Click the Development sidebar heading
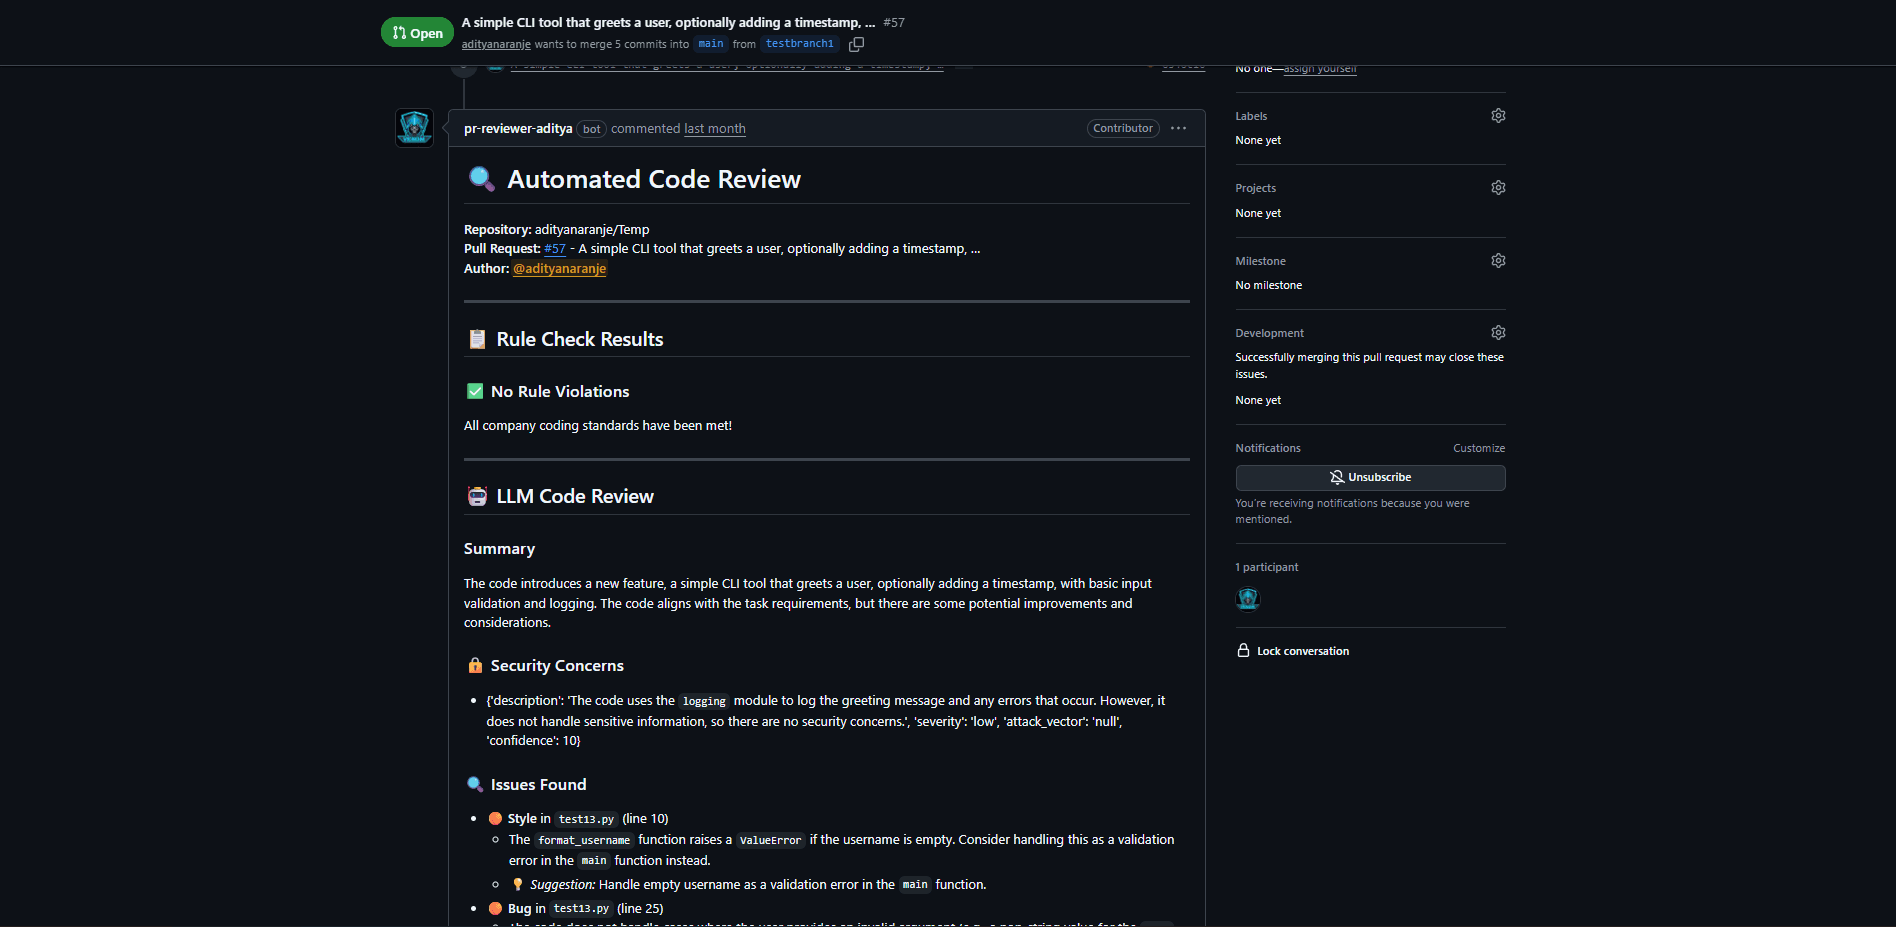Image resolution: width=1896 pixels, height=927 pixels. tap(1269, 333)
